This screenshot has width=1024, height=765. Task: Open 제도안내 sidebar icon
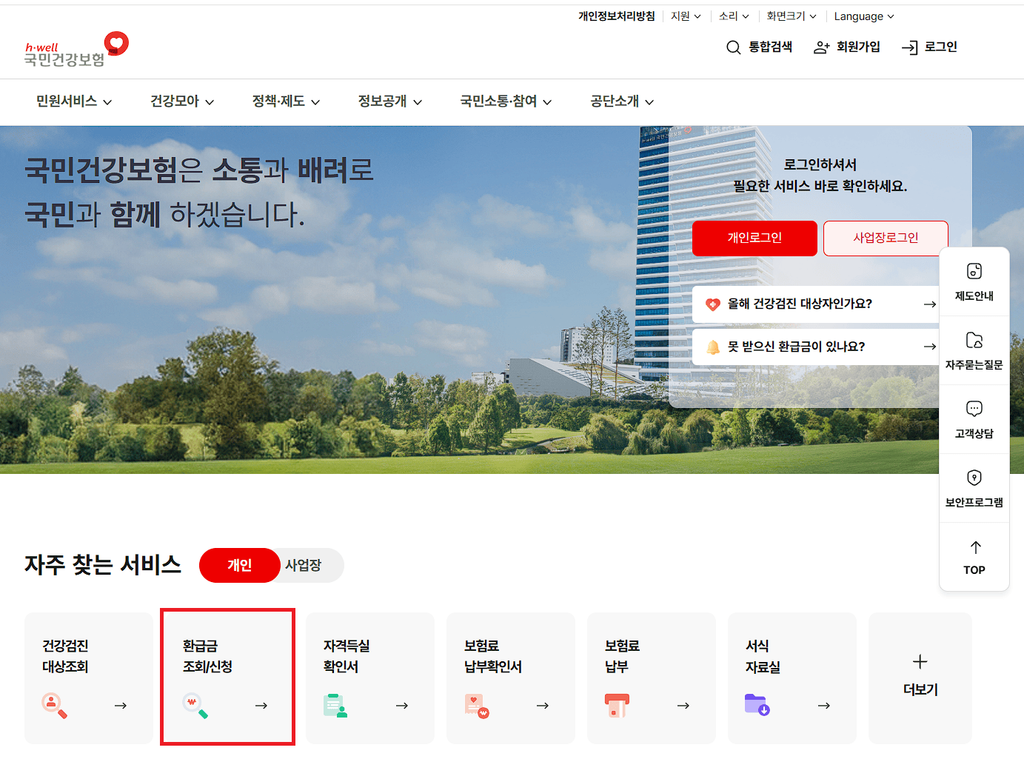(x=974, y=271)
